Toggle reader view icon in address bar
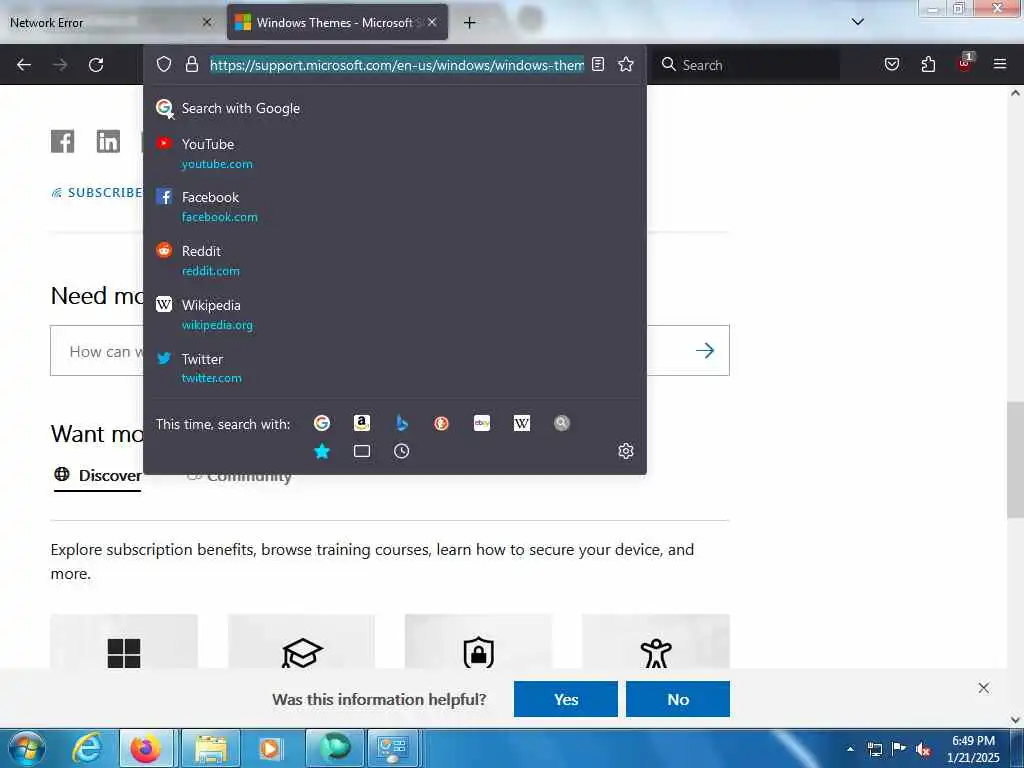 click(598, 64)
